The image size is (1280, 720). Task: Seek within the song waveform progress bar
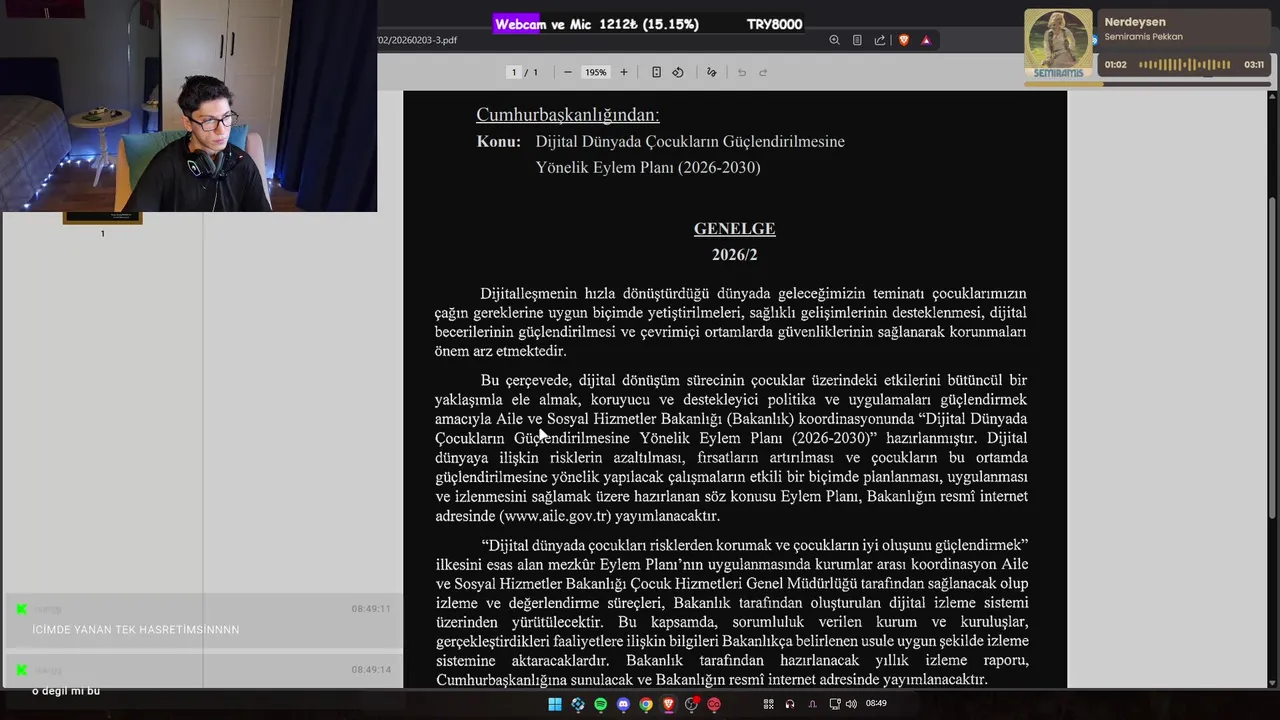click(x=1185, y=64)
